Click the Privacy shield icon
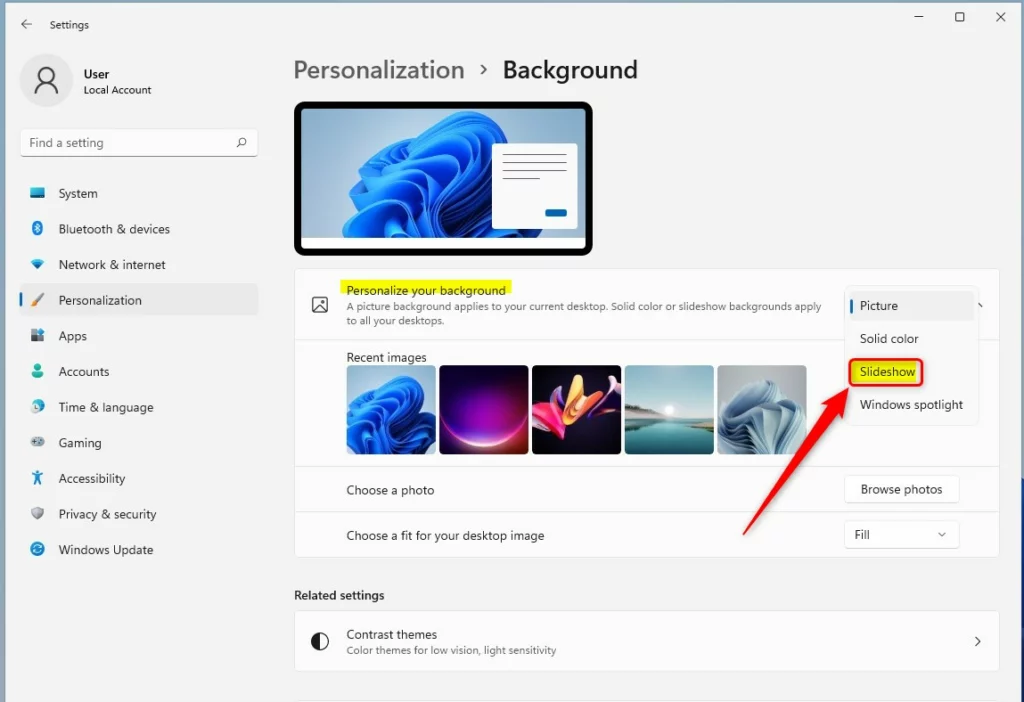Image resolution: width=1024 pixels, height=702 pixels. click(37, 513)
